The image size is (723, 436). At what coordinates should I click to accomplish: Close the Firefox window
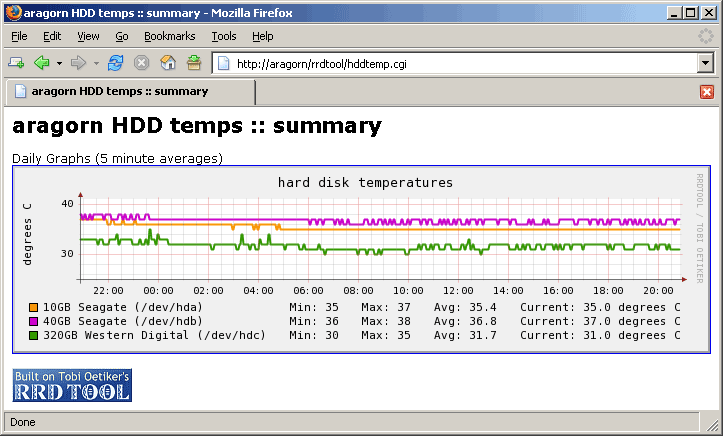point(709,12)
